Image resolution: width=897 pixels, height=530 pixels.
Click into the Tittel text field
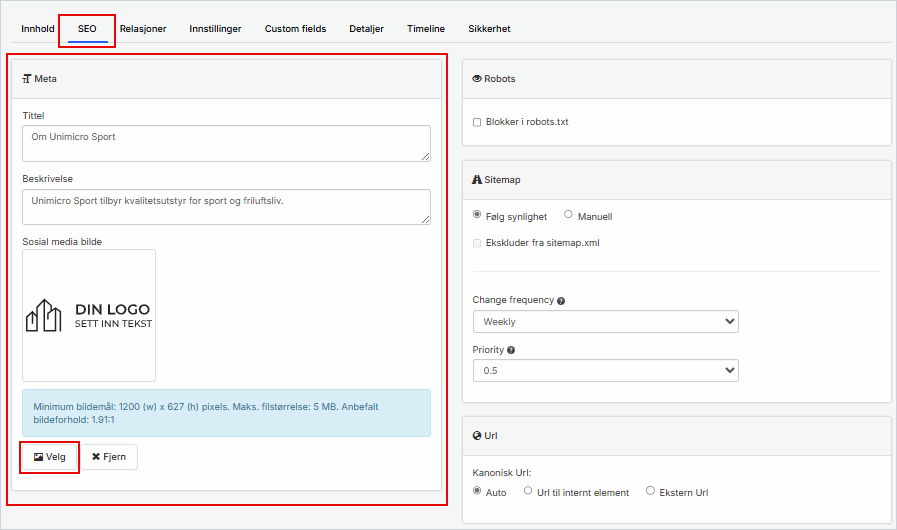pyautogui.click(x=226, y=143)
